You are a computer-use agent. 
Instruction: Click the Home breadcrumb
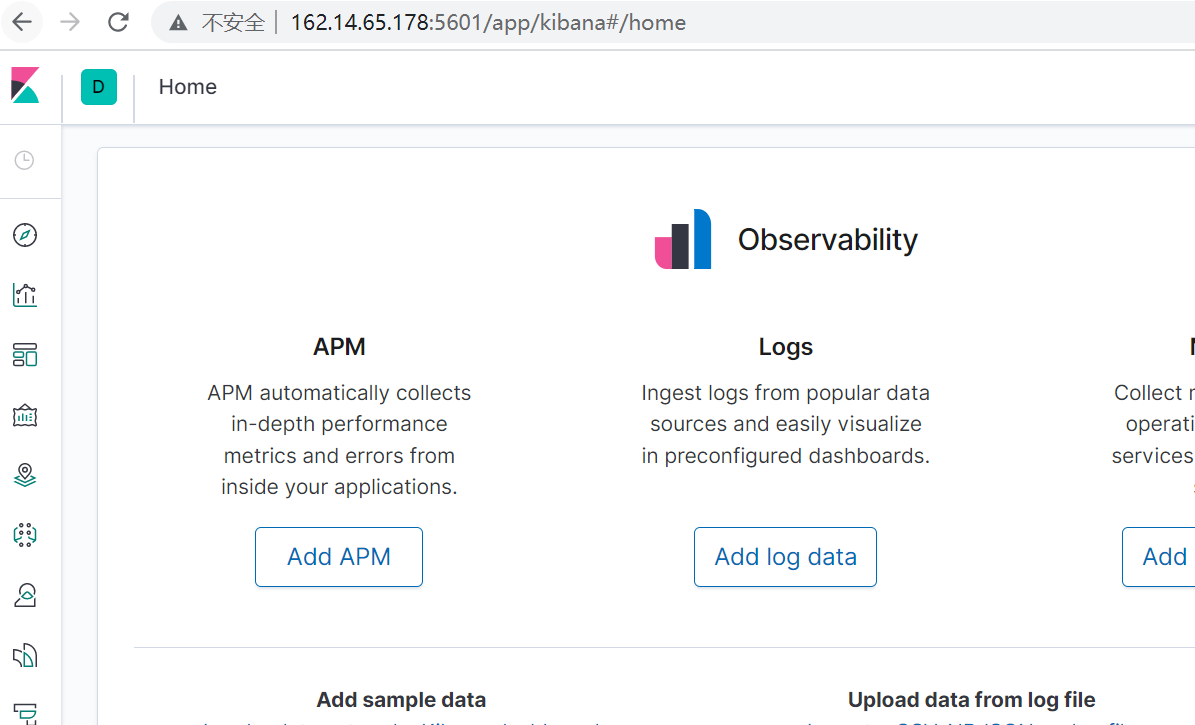[187, 87]
